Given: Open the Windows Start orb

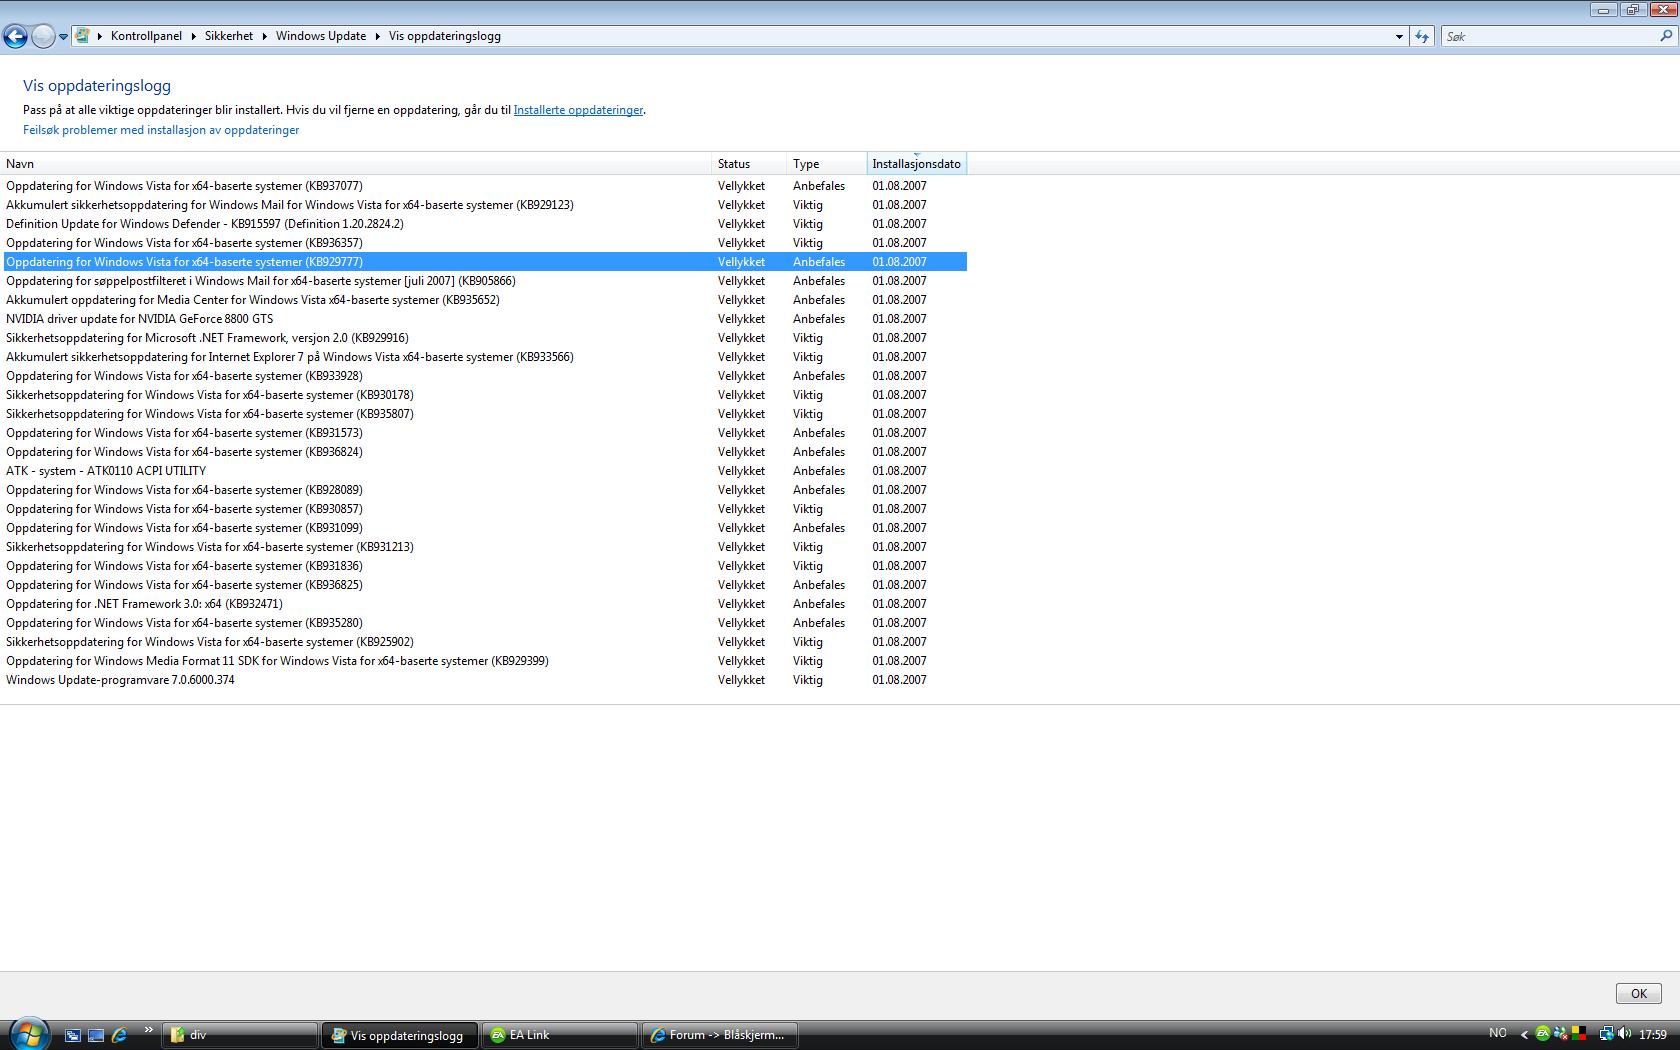Looking at the screenshot, I should (28, 1033).
